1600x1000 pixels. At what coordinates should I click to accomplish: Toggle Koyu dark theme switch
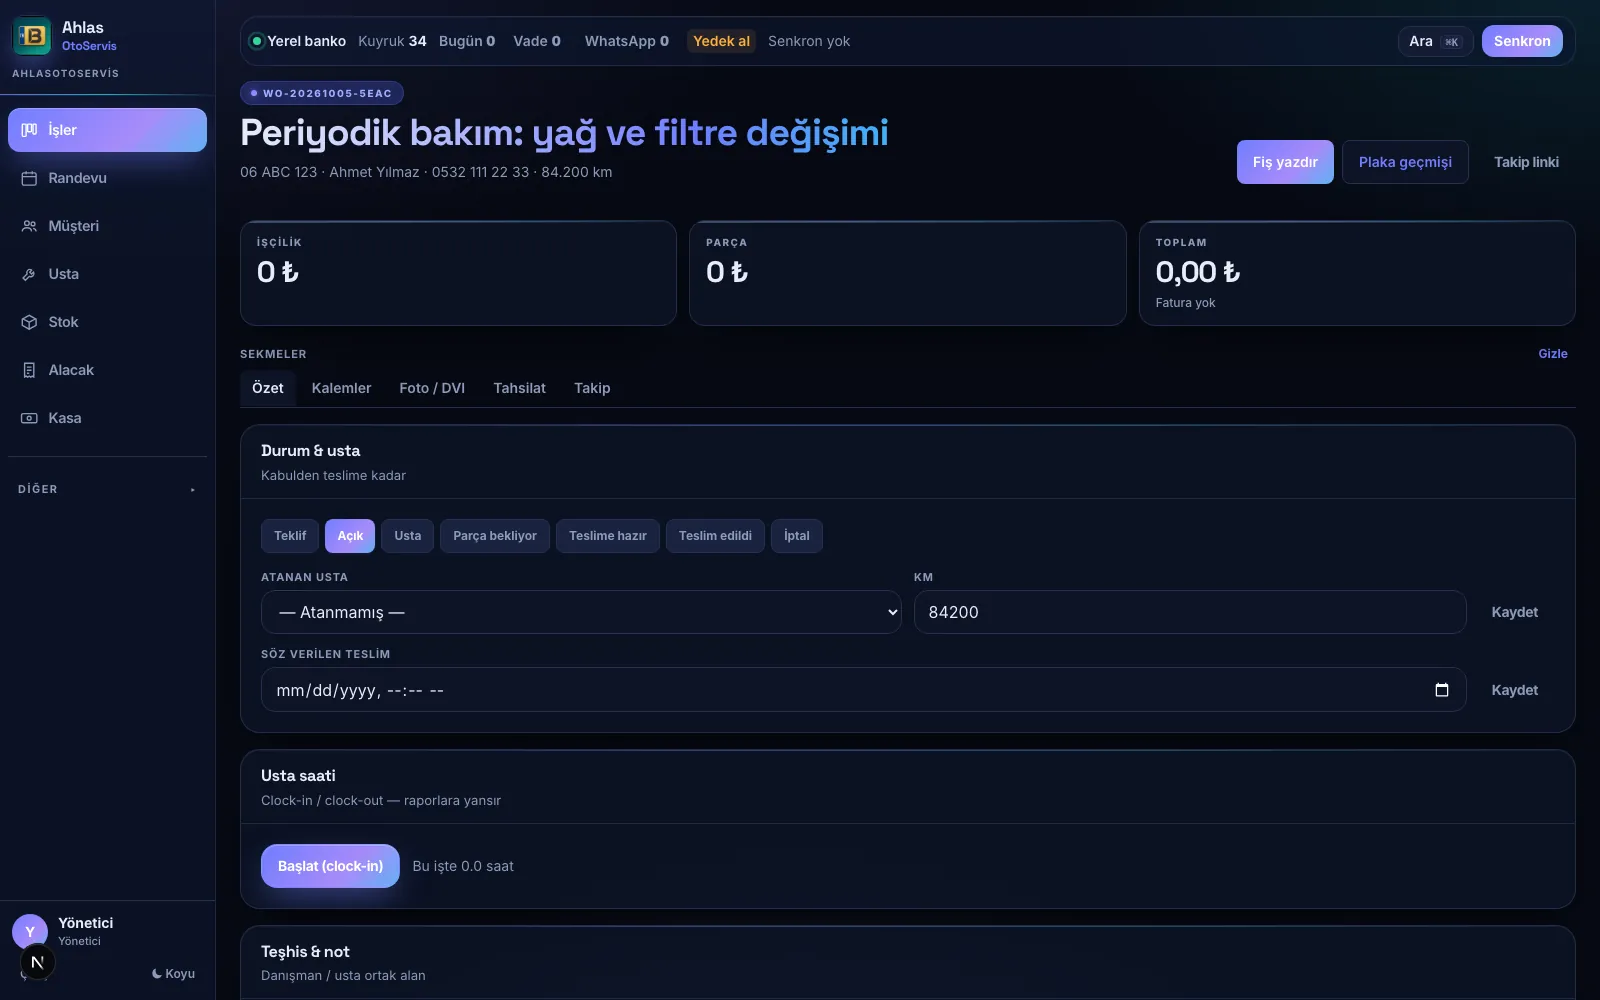point(173,974)
